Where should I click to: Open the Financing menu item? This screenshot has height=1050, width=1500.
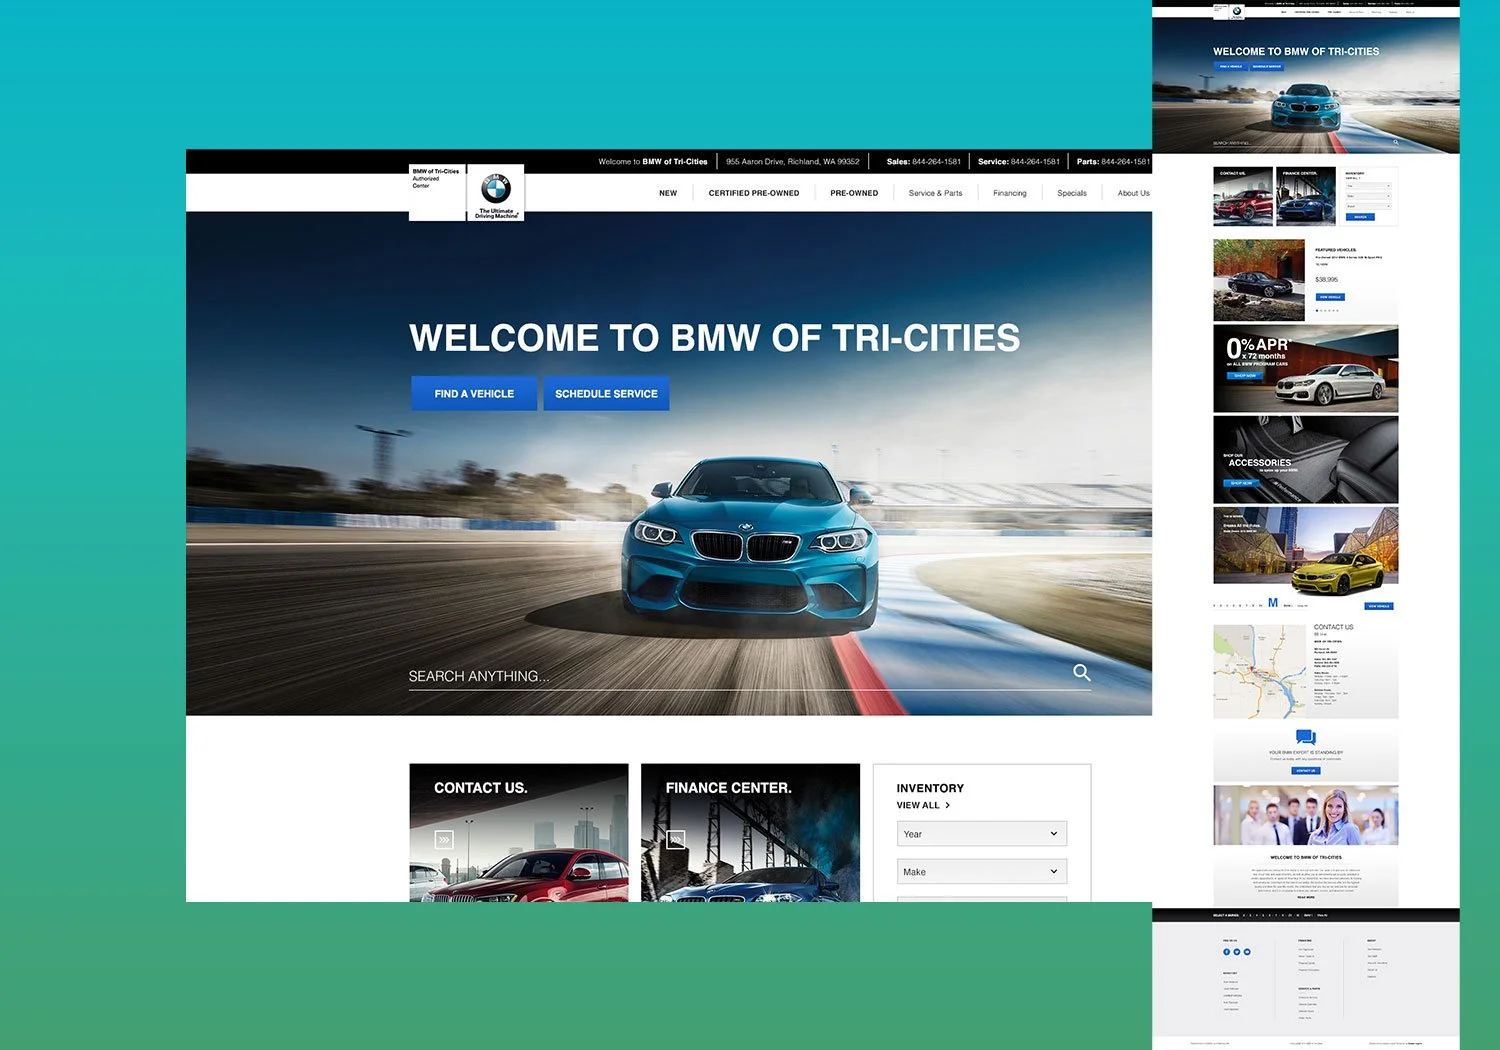(1009, 193)
